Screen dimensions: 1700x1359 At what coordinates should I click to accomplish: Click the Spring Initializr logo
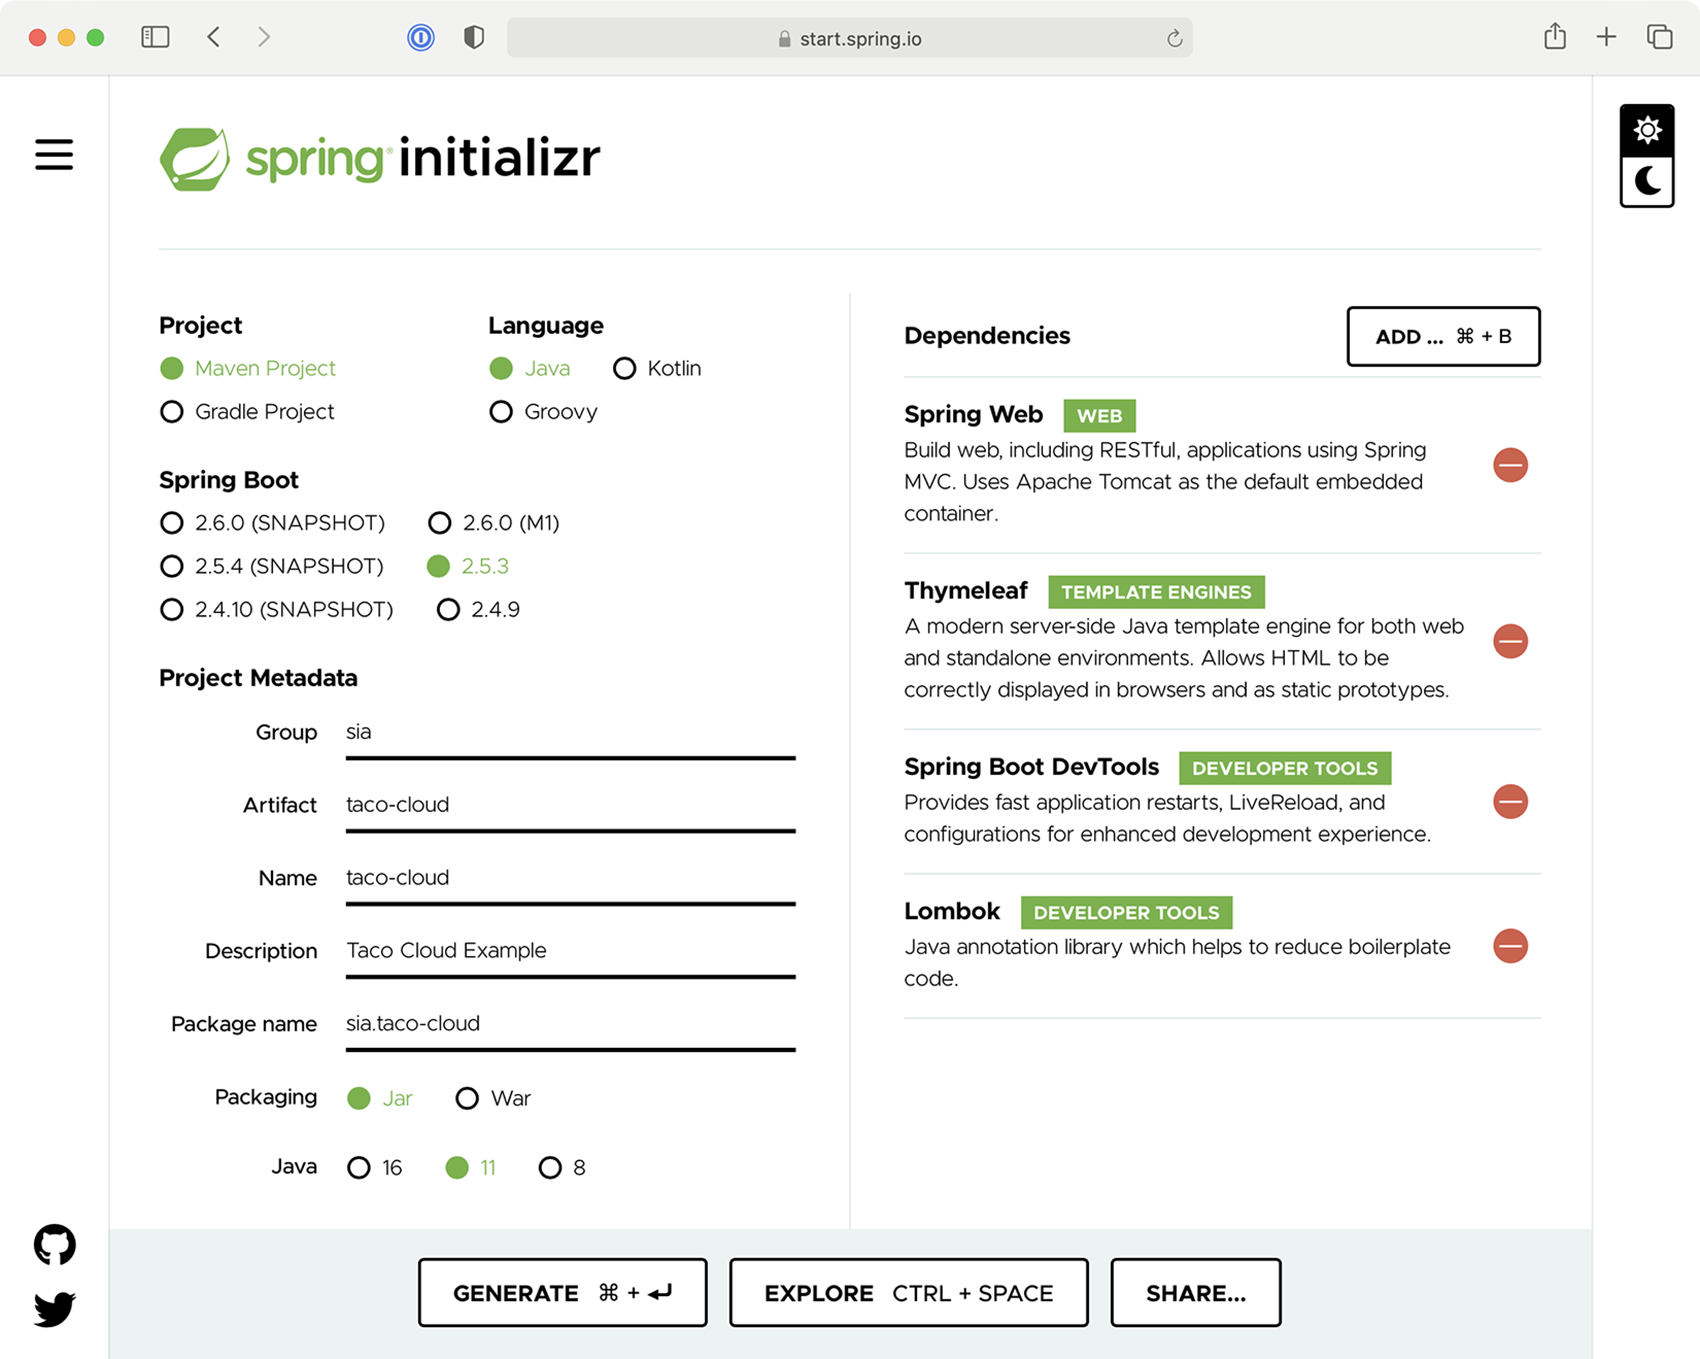[380, 158]
